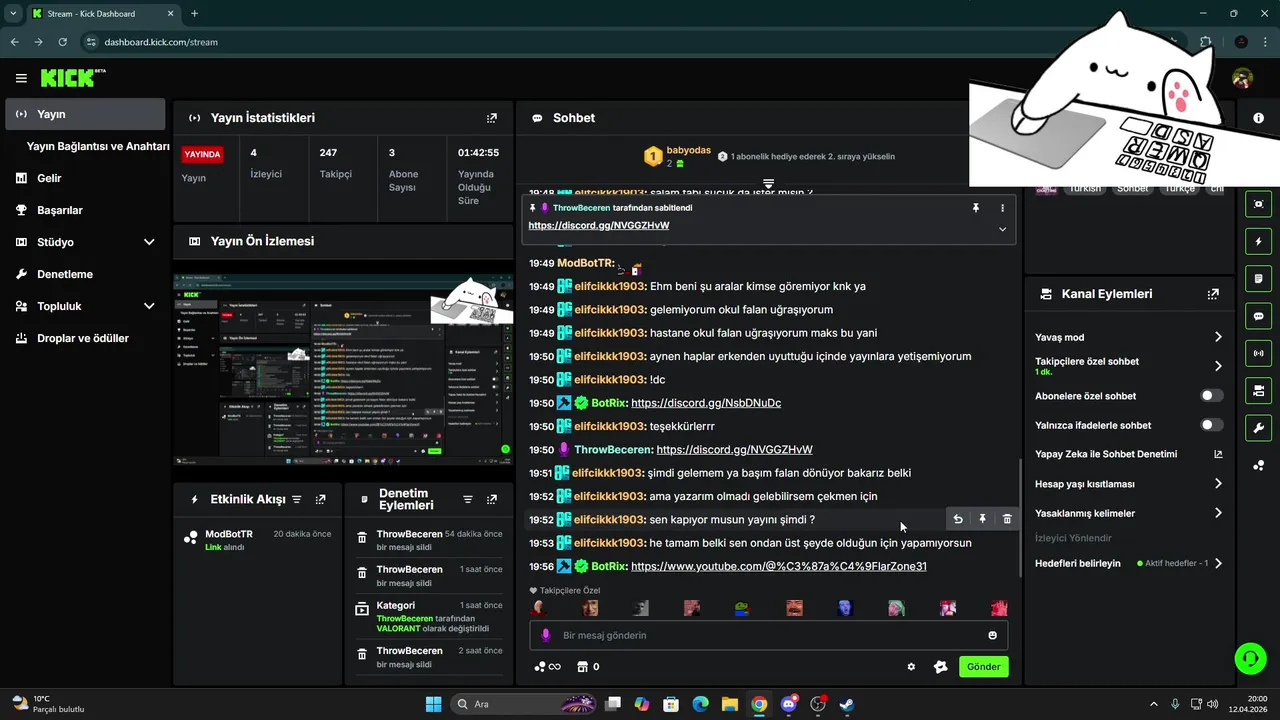Select Yayın in the sidebar
1280x720 pixels.
click(x=85, y=114)
